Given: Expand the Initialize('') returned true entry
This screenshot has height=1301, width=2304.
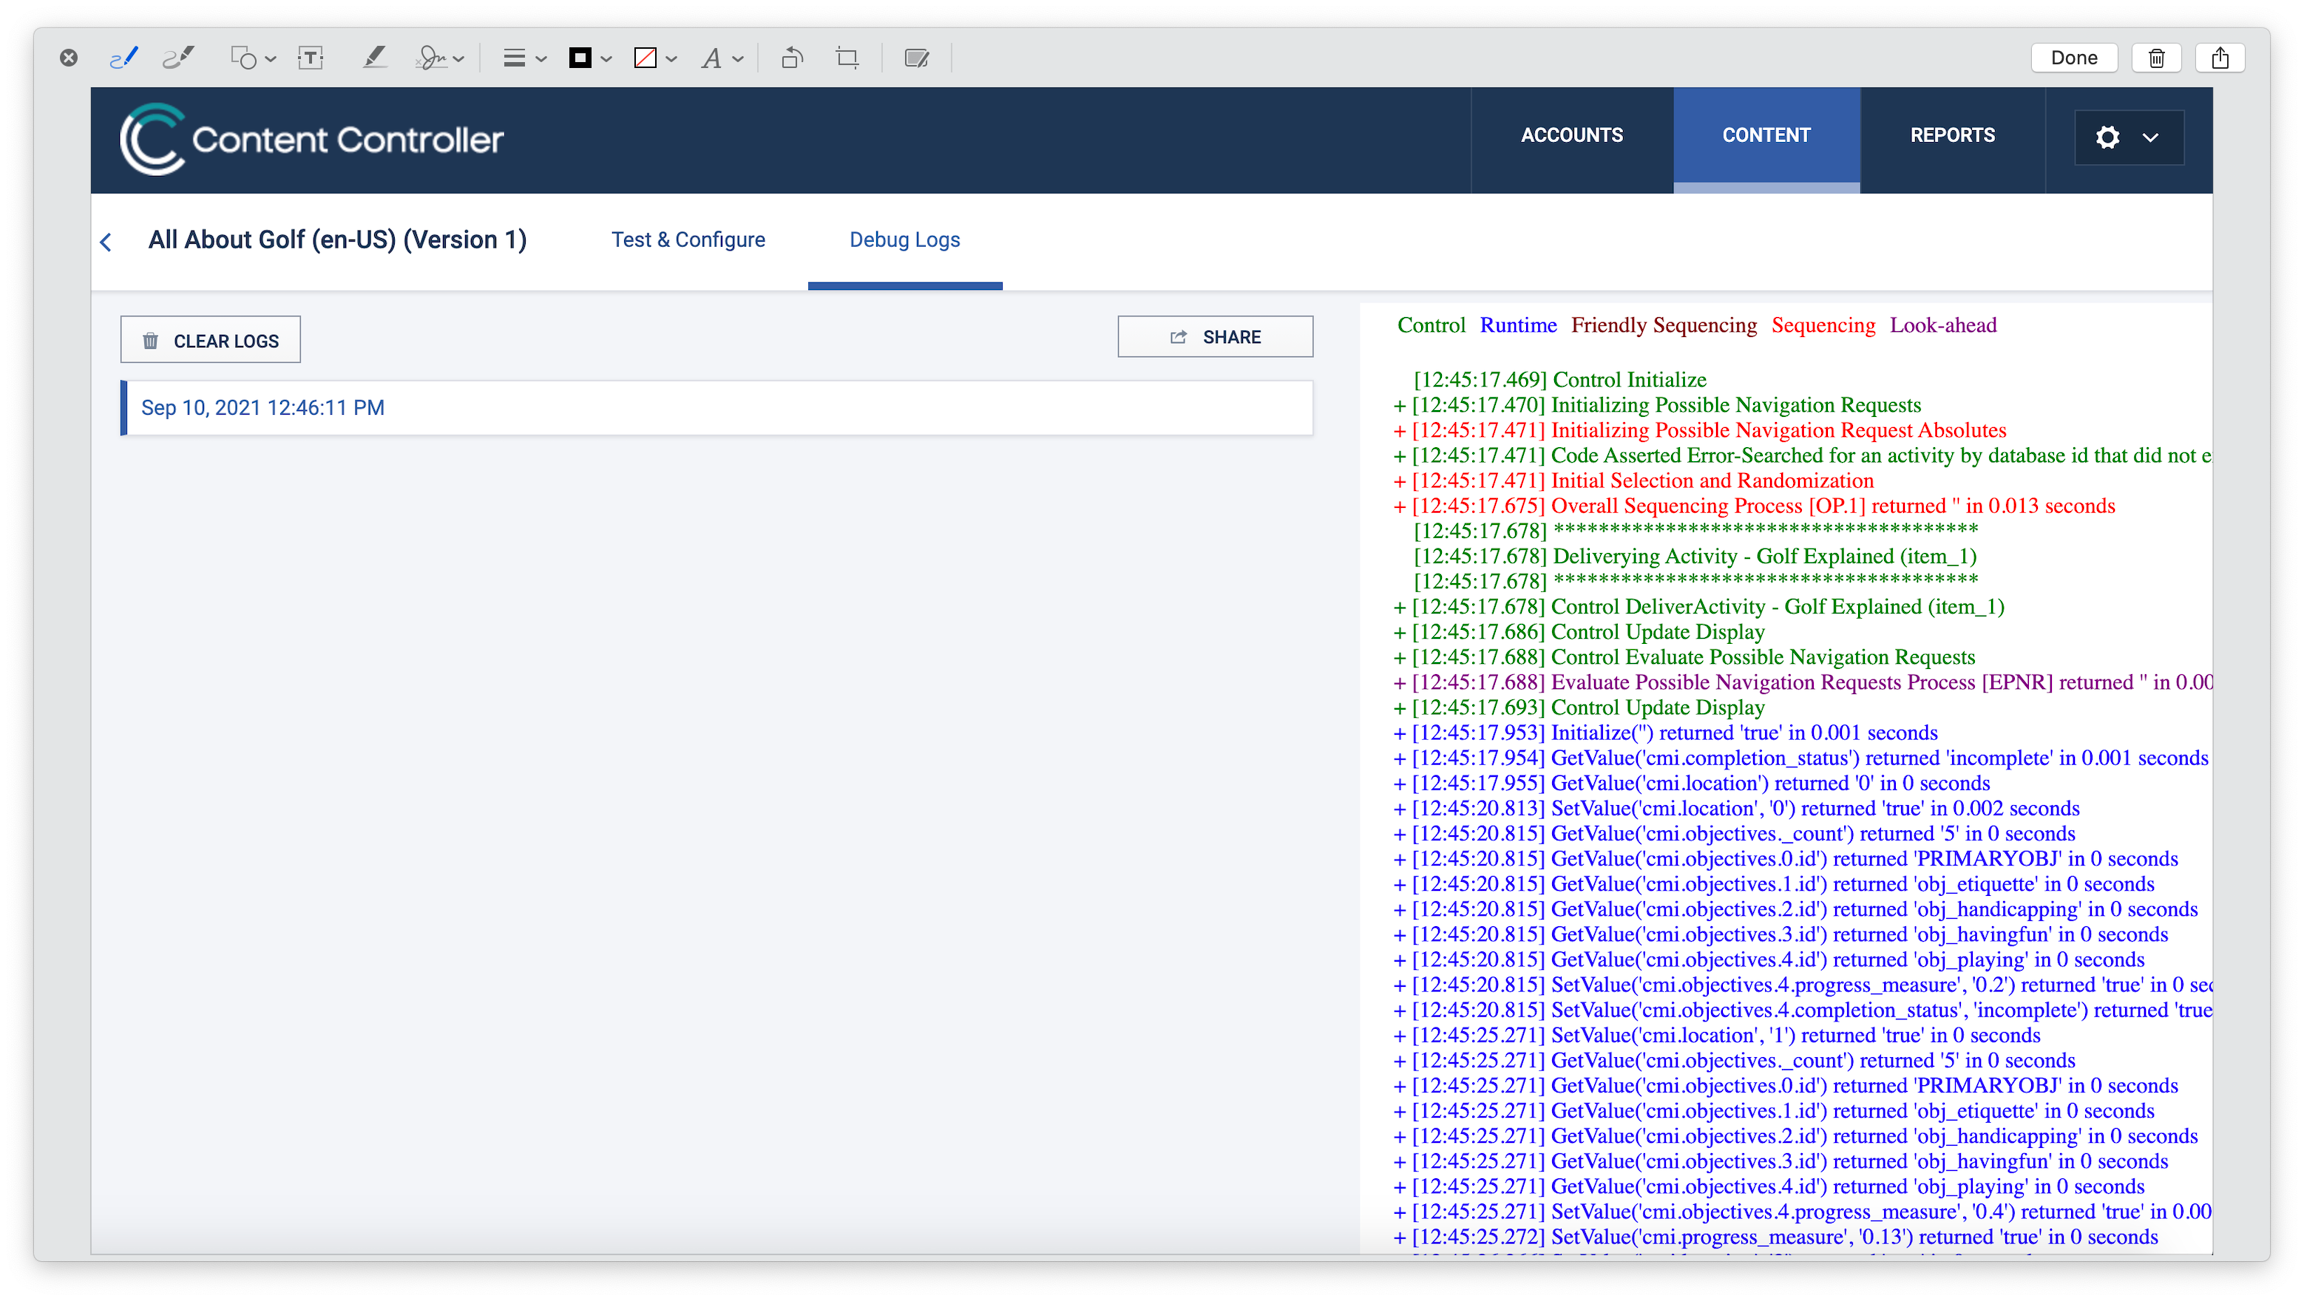Looking at the screenshot, I should (1399, 734).
